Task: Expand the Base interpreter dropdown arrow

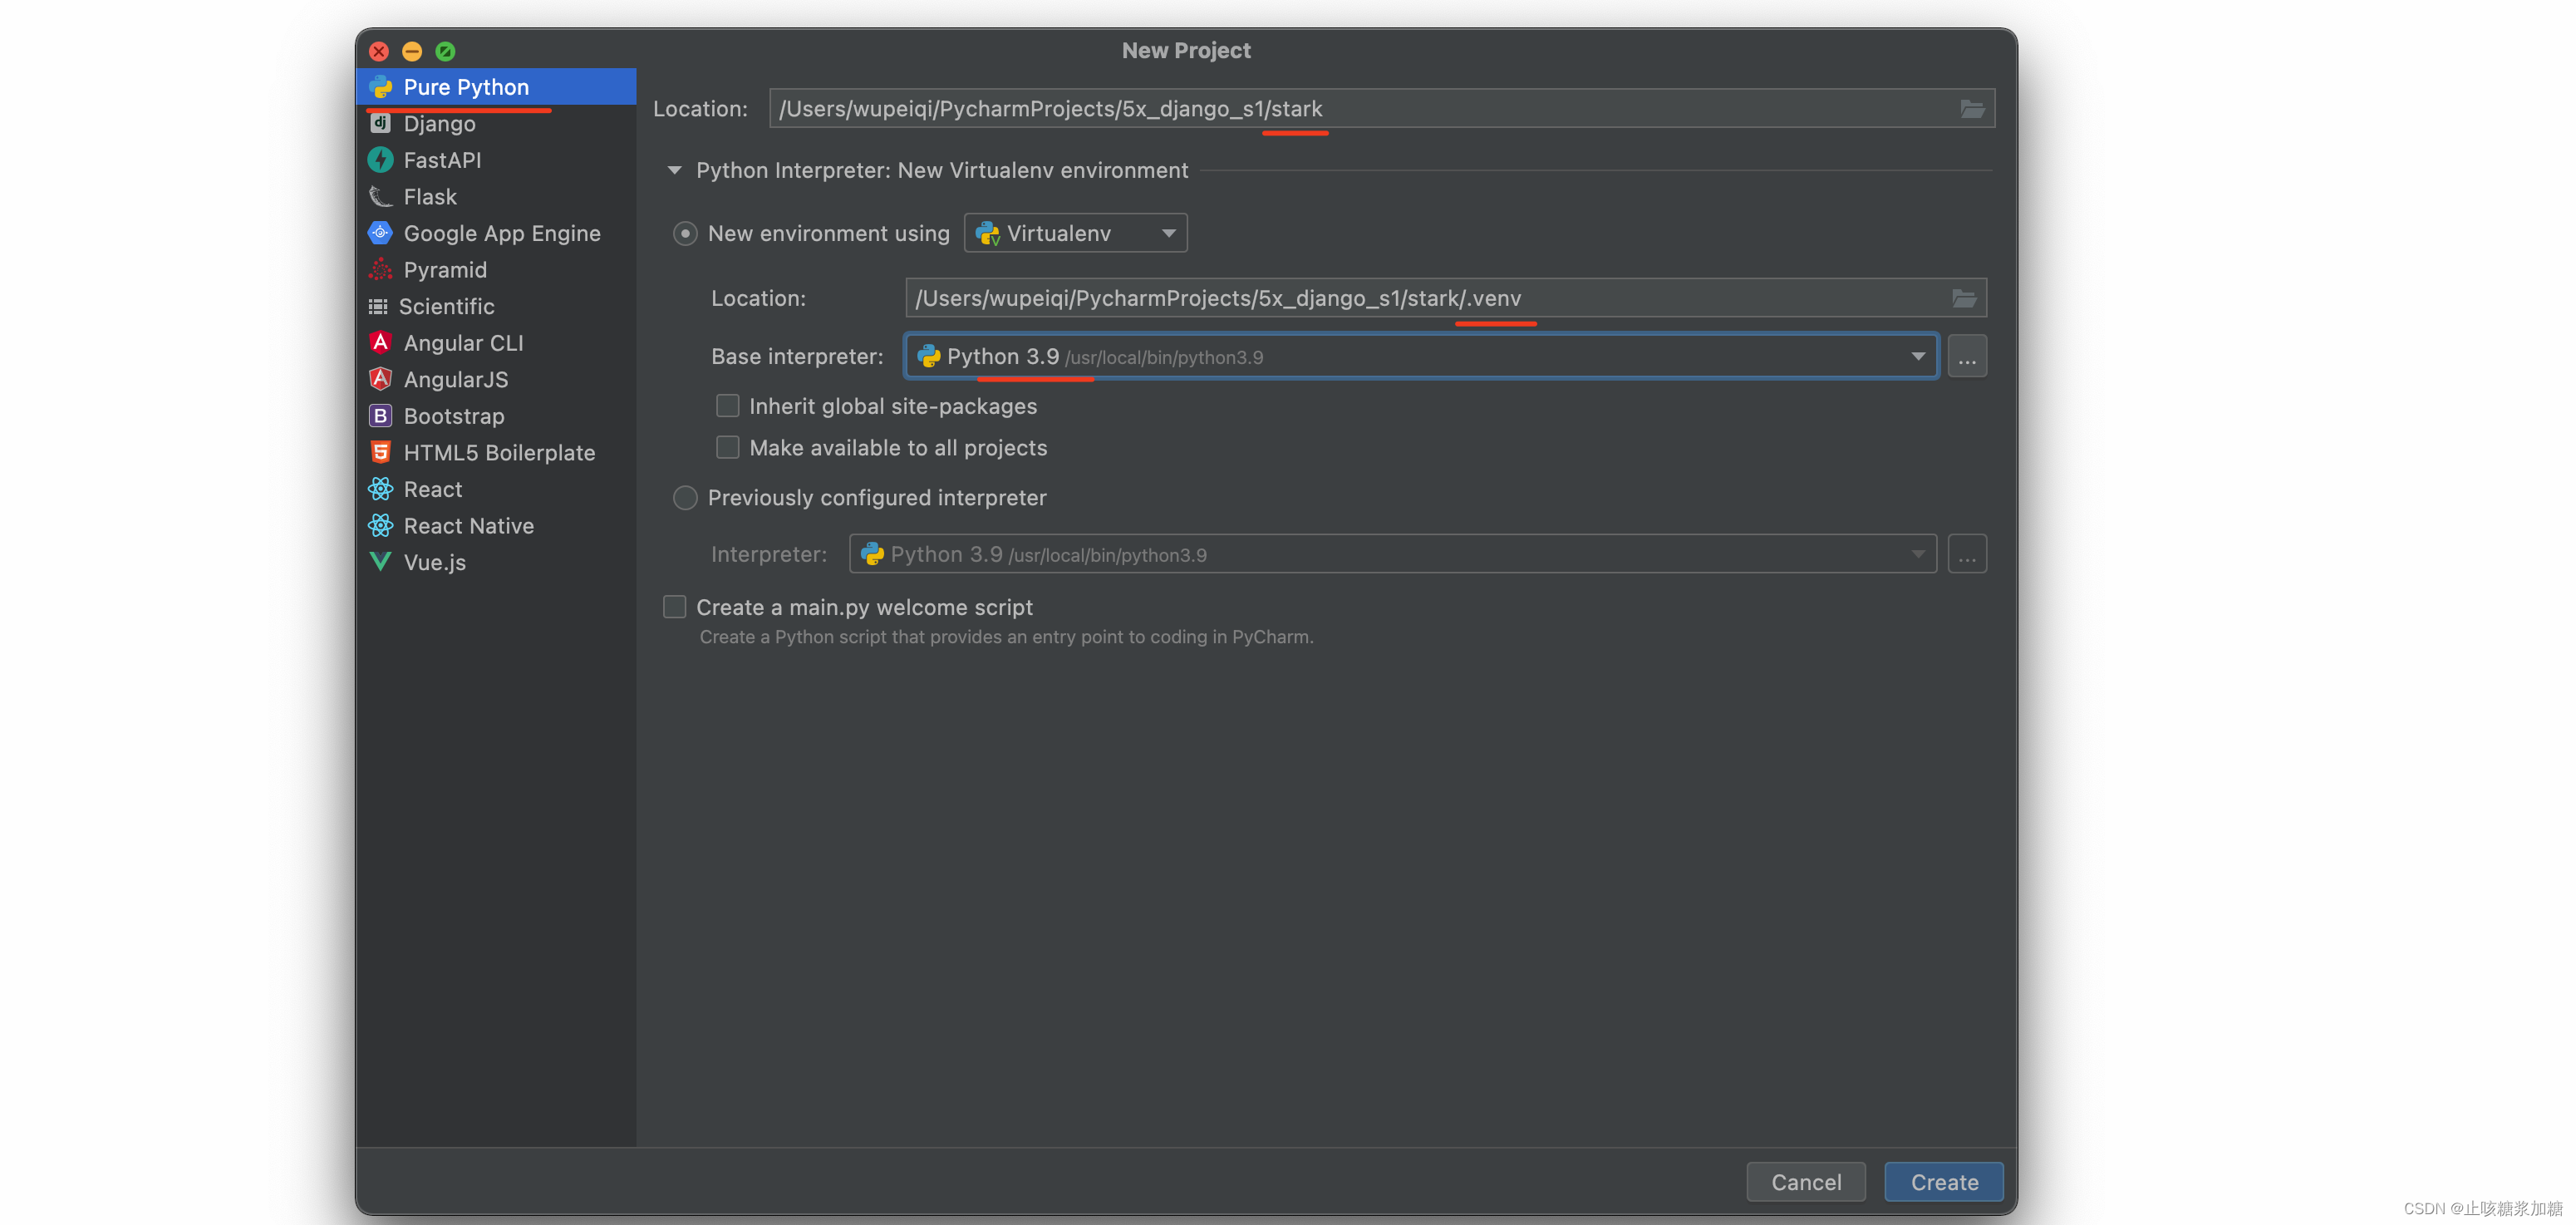Action: [1917, 357]
